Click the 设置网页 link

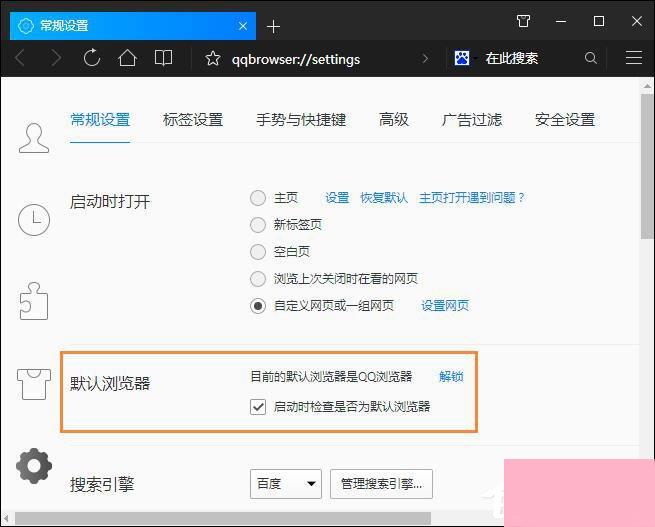[x=445, y=306]
